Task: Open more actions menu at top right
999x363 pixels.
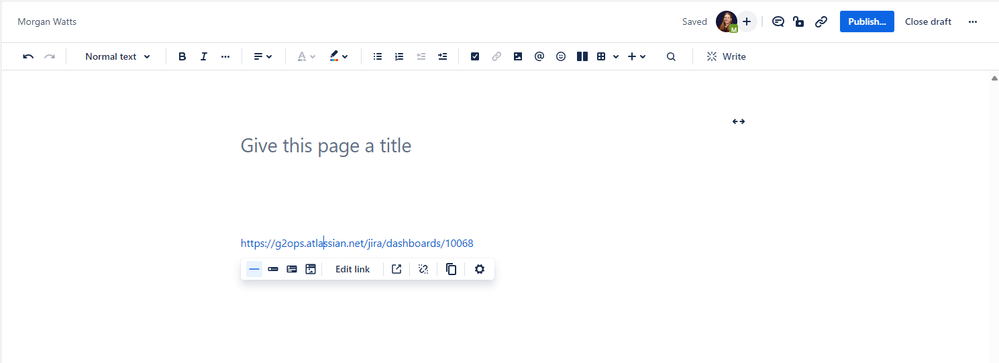Action: (972, 22)
